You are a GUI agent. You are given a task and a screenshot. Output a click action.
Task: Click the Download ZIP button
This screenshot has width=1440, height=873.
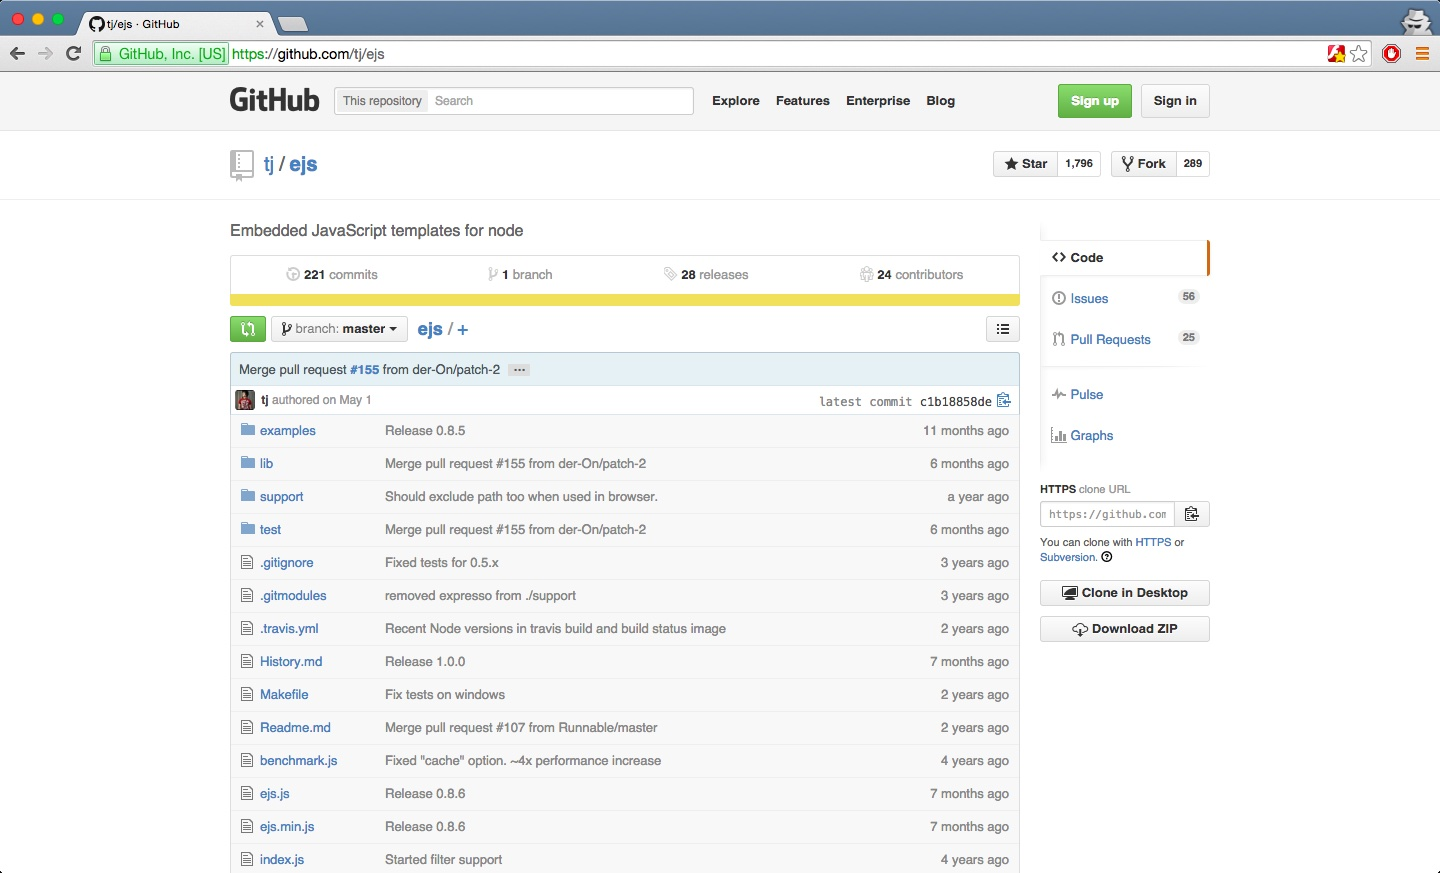(x=1125, y=629)
